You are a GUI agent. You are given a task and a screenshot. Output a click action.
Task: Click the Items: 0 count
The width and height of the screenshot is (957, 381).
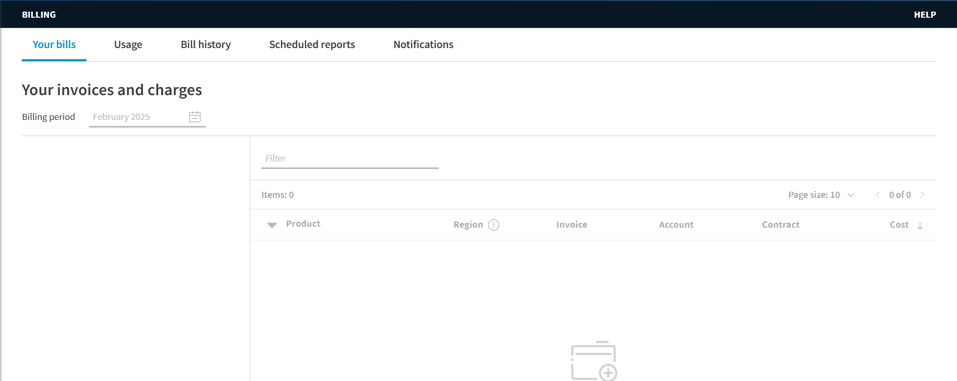tap(278, 195)
